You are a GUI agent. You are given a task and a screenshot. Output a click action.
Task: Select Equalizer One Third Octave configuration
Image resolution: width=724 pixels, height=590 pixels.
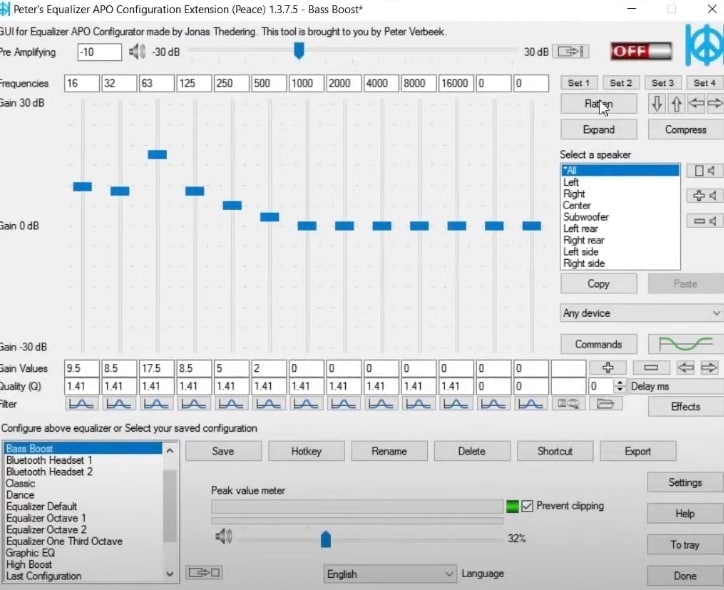pyautogui.click(x=64, y=541)
